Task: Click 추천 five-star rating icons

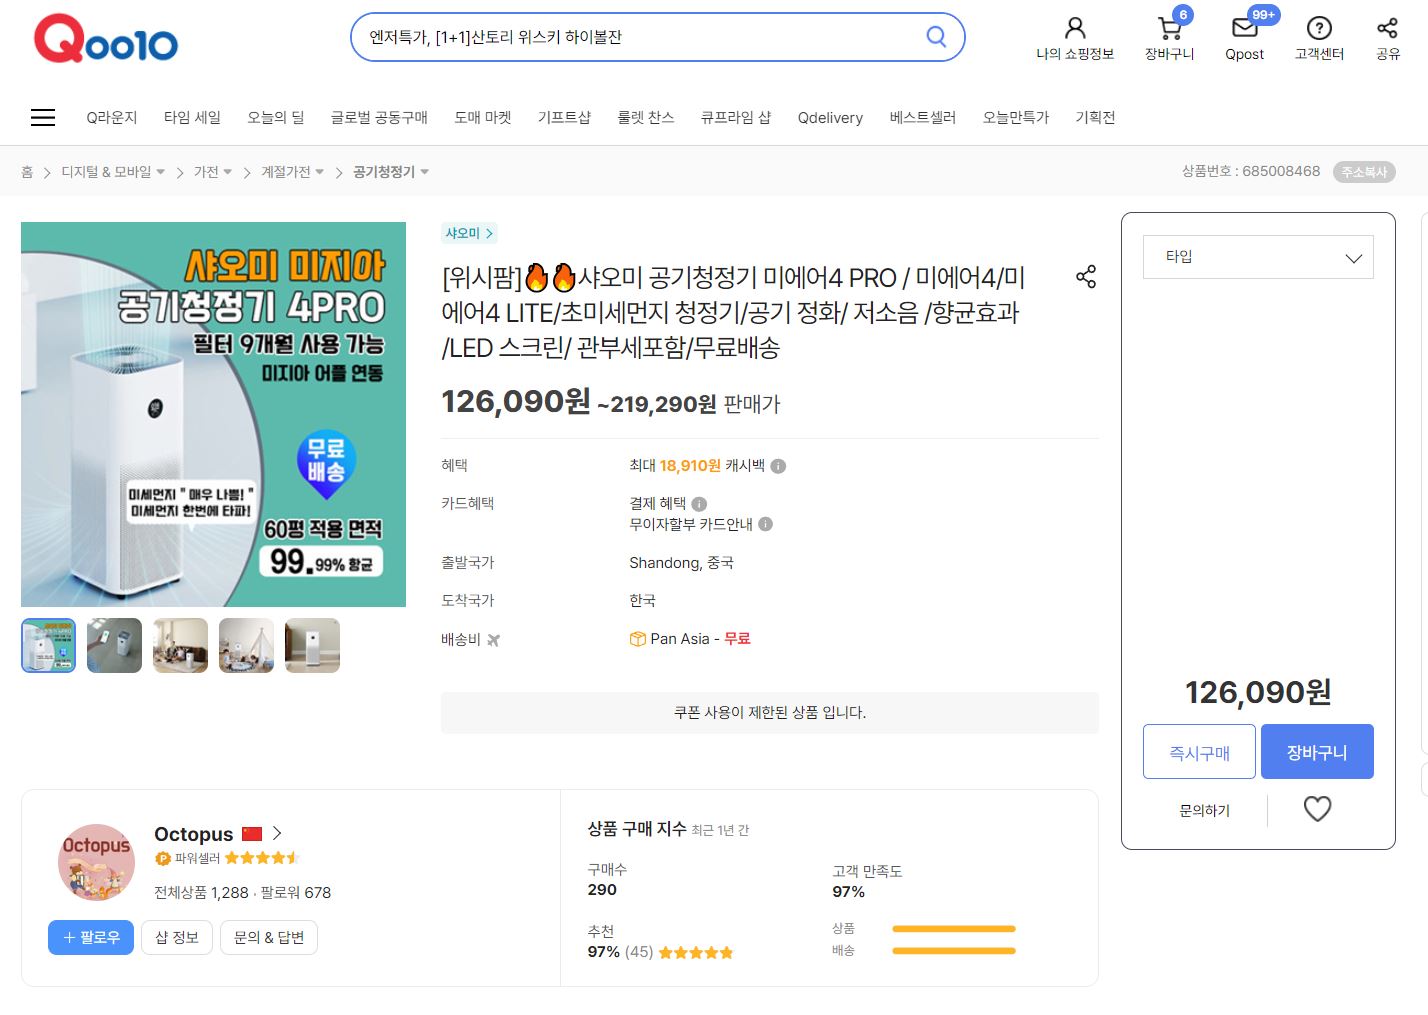Action: coord(696,952)
